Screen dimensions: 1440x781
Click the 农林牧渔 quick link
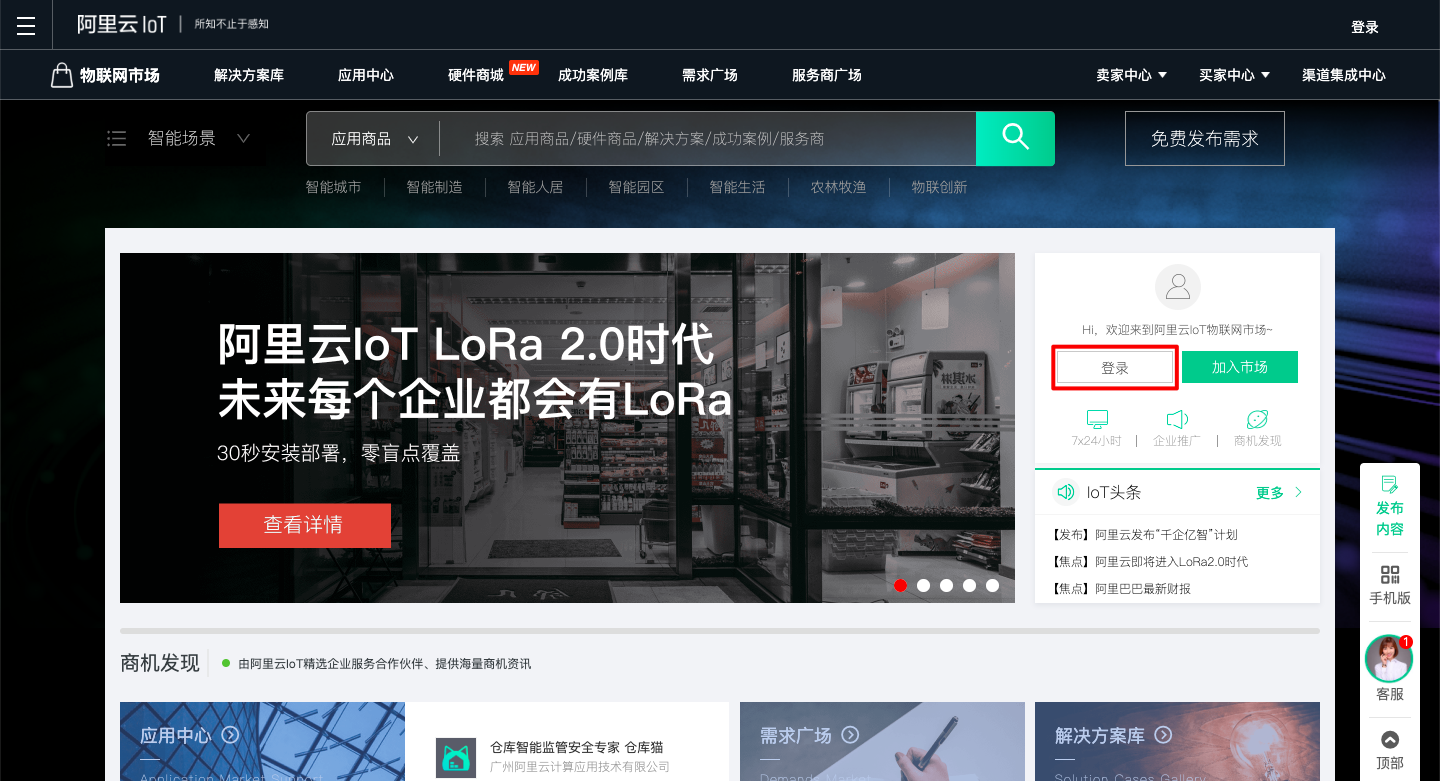(x=838, y=187)
